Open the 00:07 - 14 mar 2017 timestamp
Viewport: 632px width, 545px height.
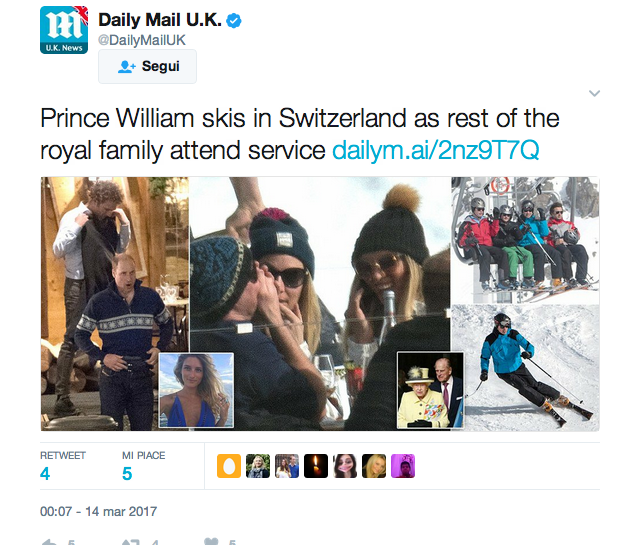[98, 512]
